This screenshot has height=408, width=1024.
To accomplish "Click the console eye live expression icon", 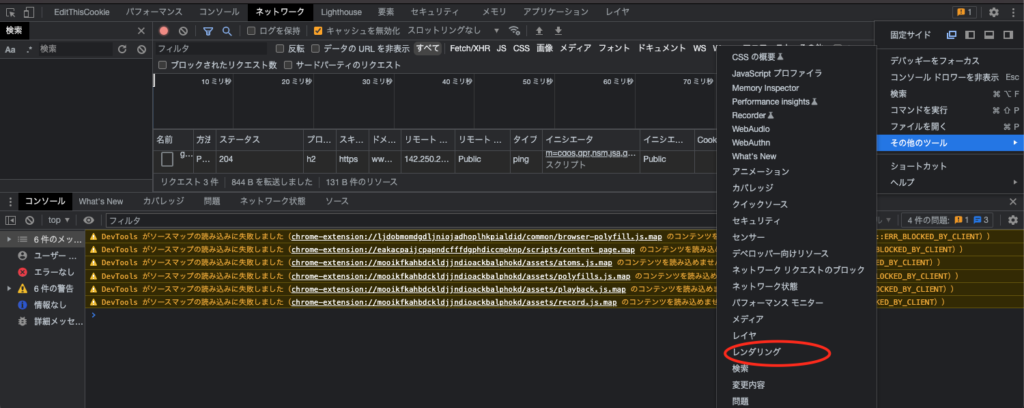I will click(x=88, y=220).
